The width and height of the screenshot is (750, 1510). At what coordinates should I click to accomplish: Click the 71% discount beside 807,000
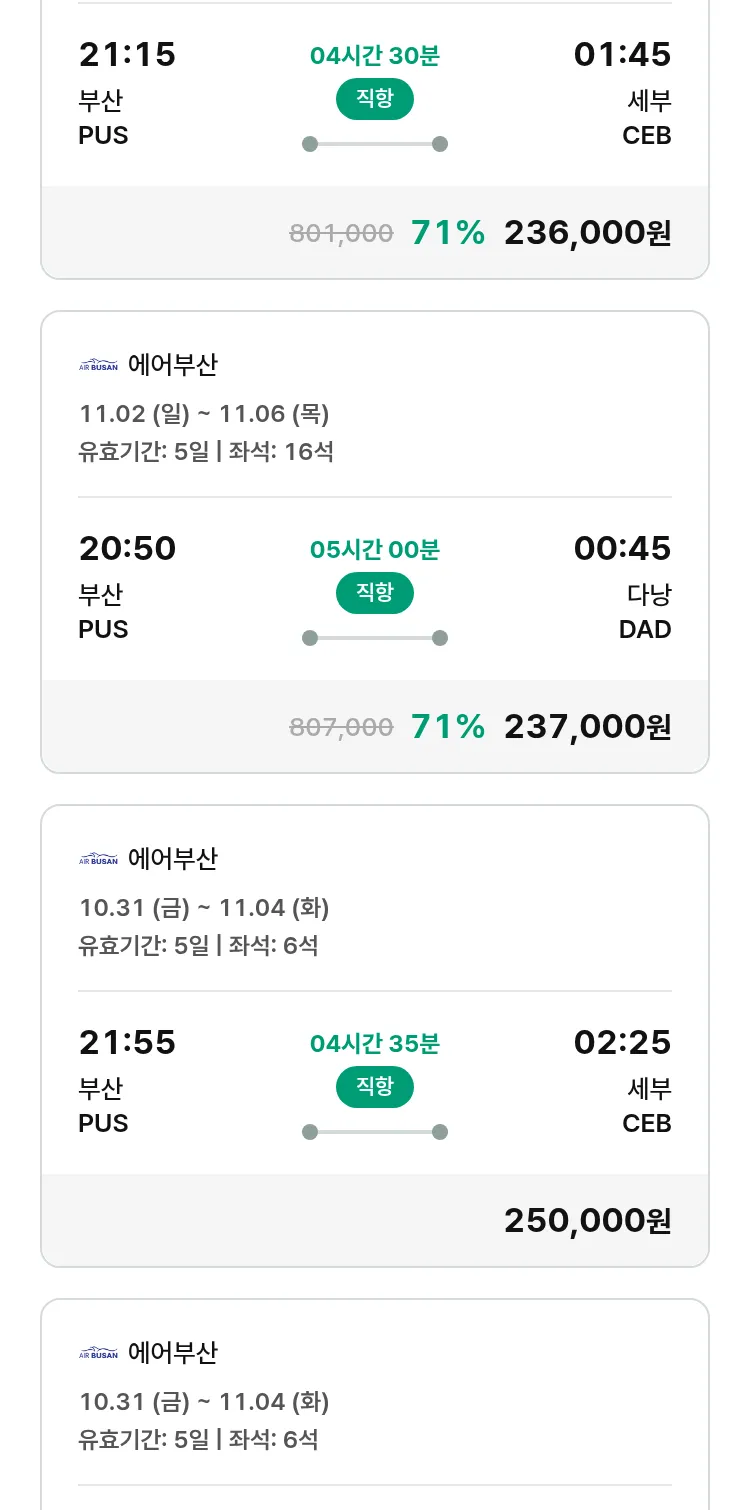[x=447, y=727]
